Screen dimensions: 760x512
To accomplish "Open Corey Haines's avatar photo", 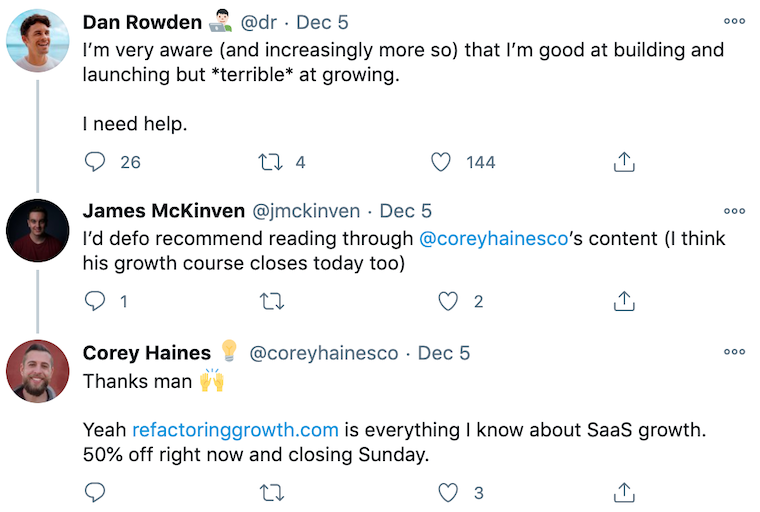I will [x=37, y=372].
